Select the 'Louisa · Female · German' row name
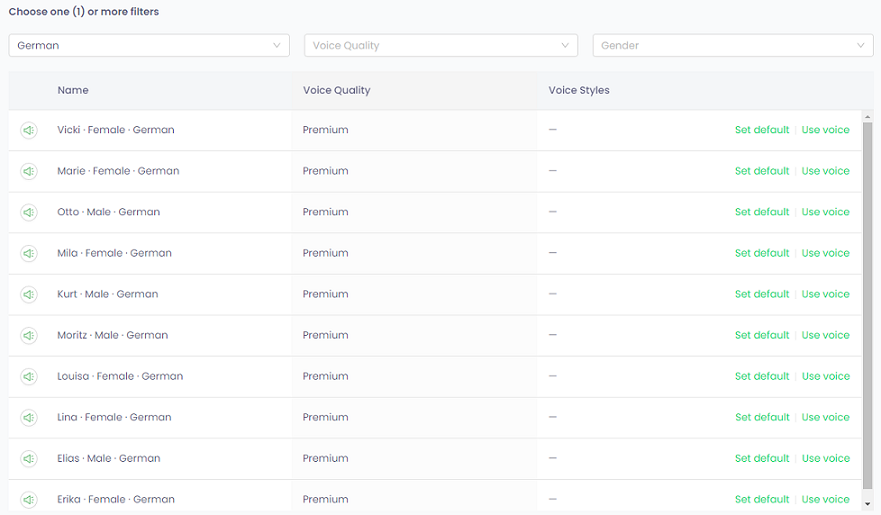 coord(120,376)
